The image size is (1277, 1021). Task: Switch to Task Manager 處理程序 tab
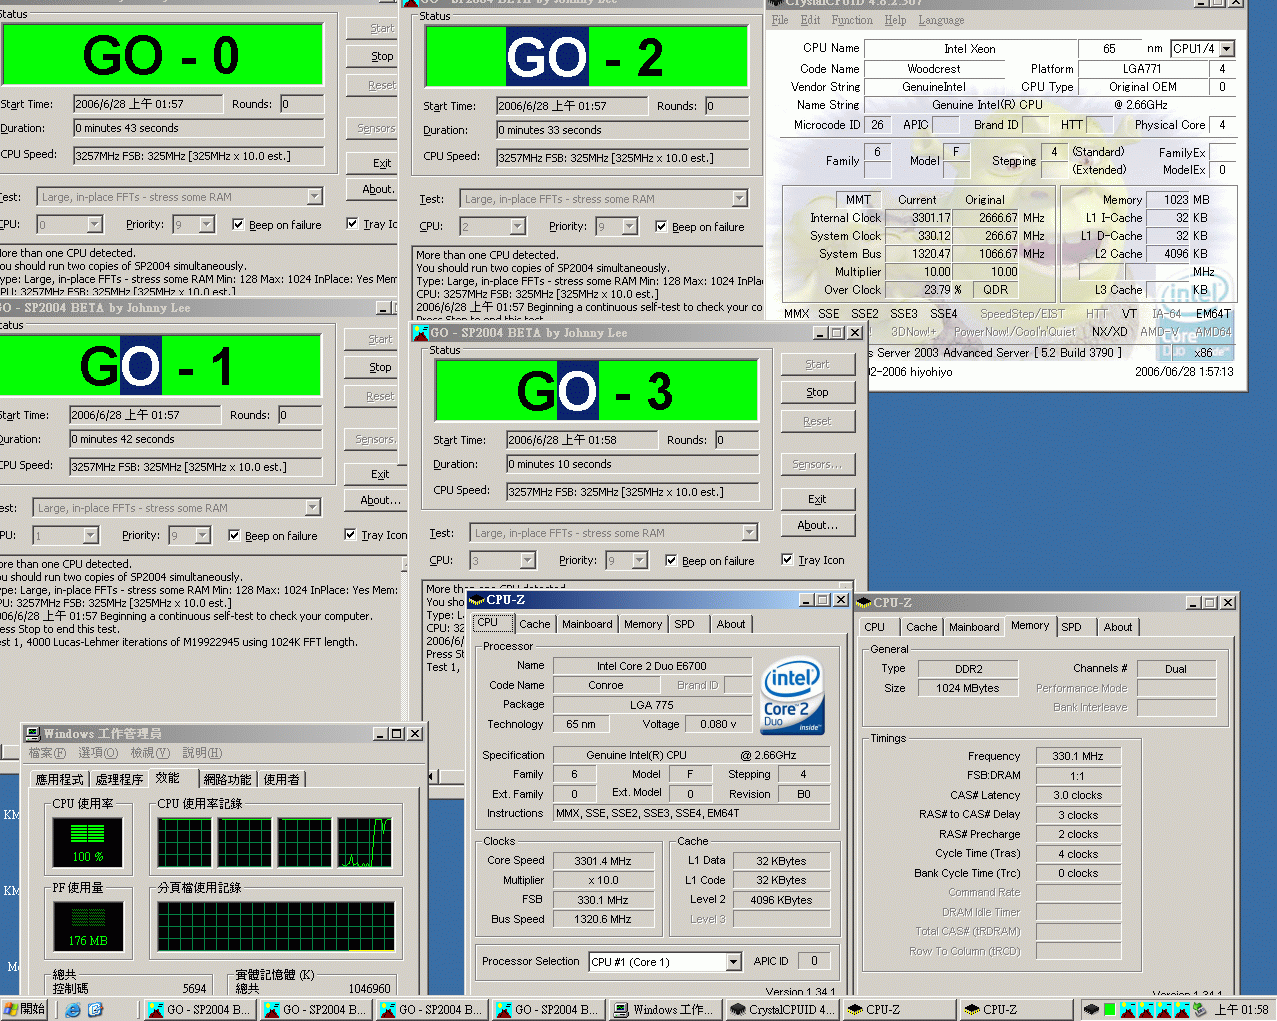pyautogui.click(x=119, y=779)
